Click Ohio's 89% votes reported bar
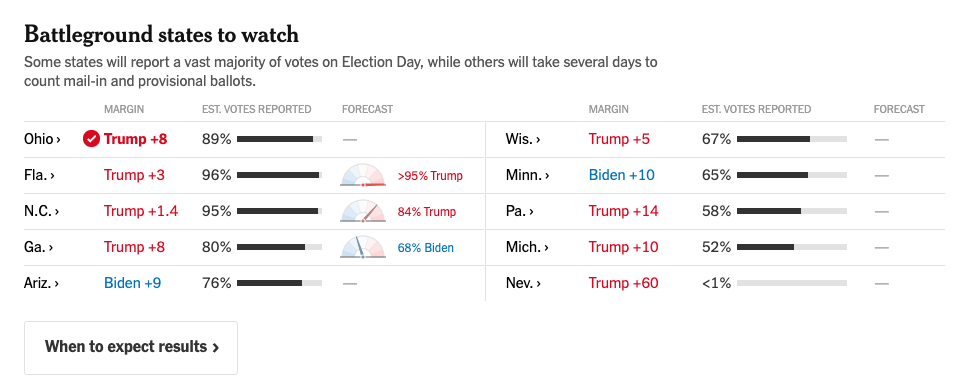The width and height of the screenshot is (970, 383). 280,139
